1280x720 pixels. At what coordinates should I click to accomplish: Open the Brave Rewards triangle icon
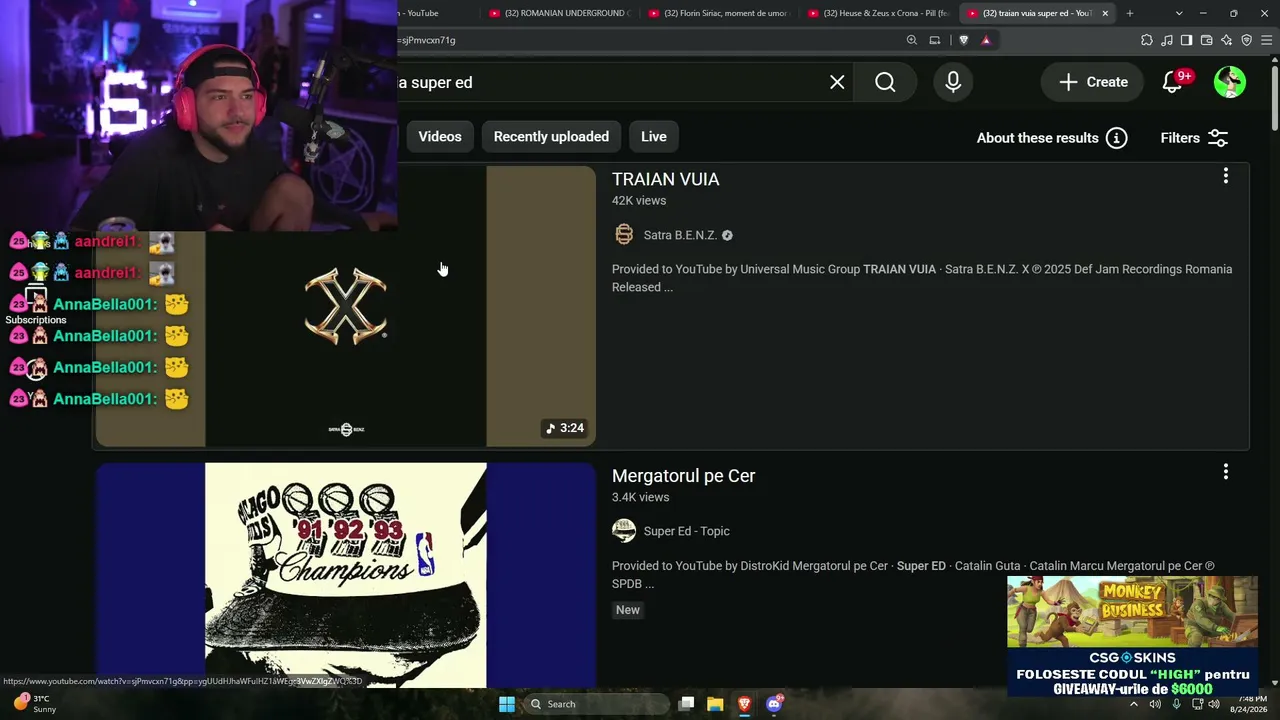pos(986,40)
